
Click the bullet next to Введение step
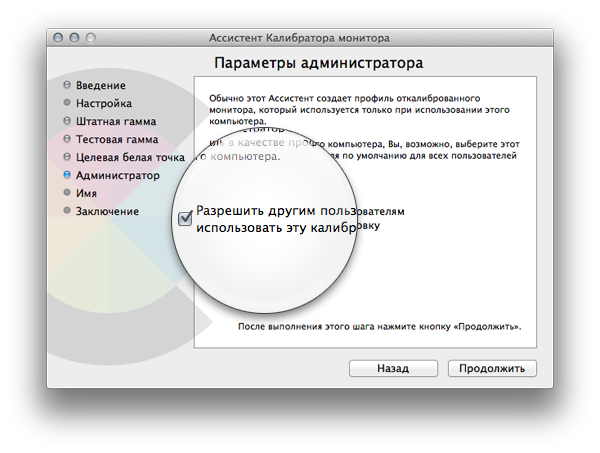pyautogui.click(x=67, y=85)
